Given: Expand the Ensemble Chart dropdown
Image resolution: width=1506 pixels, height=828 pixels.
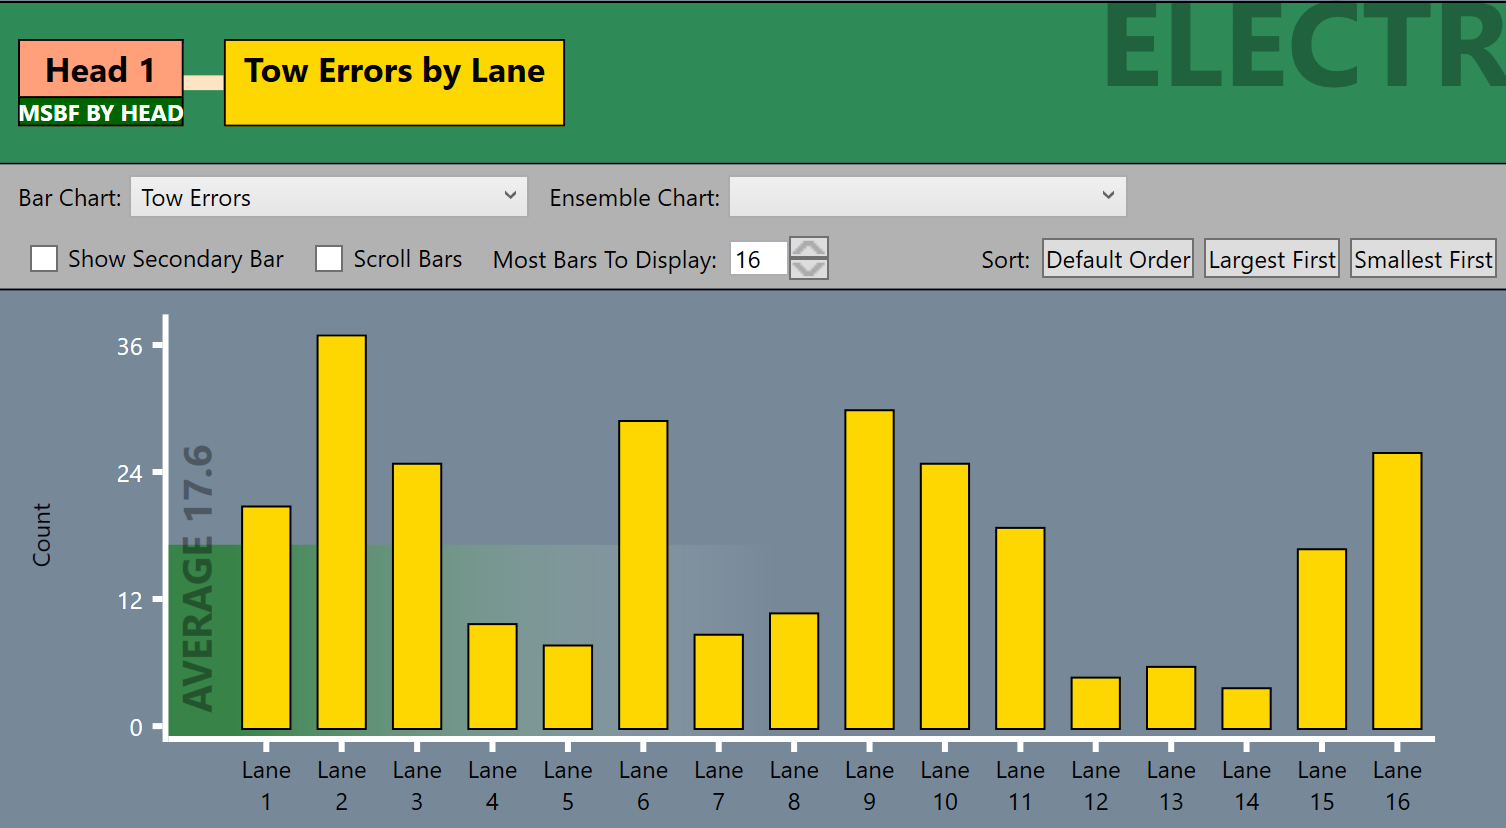Looking at the screenshot, I should coord(927,197).
